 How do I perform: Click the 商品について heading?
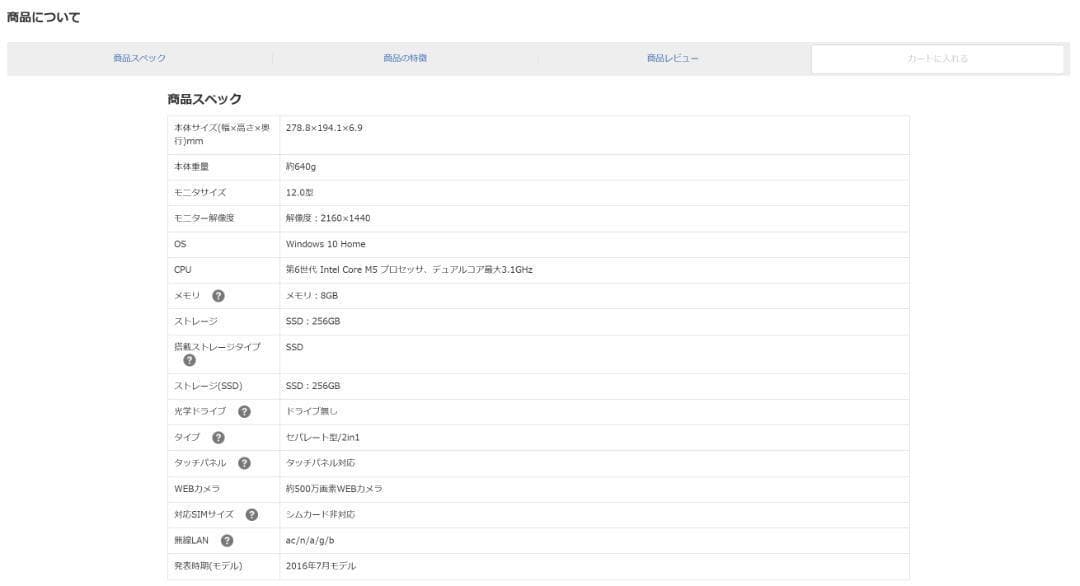tap(44, 16)
